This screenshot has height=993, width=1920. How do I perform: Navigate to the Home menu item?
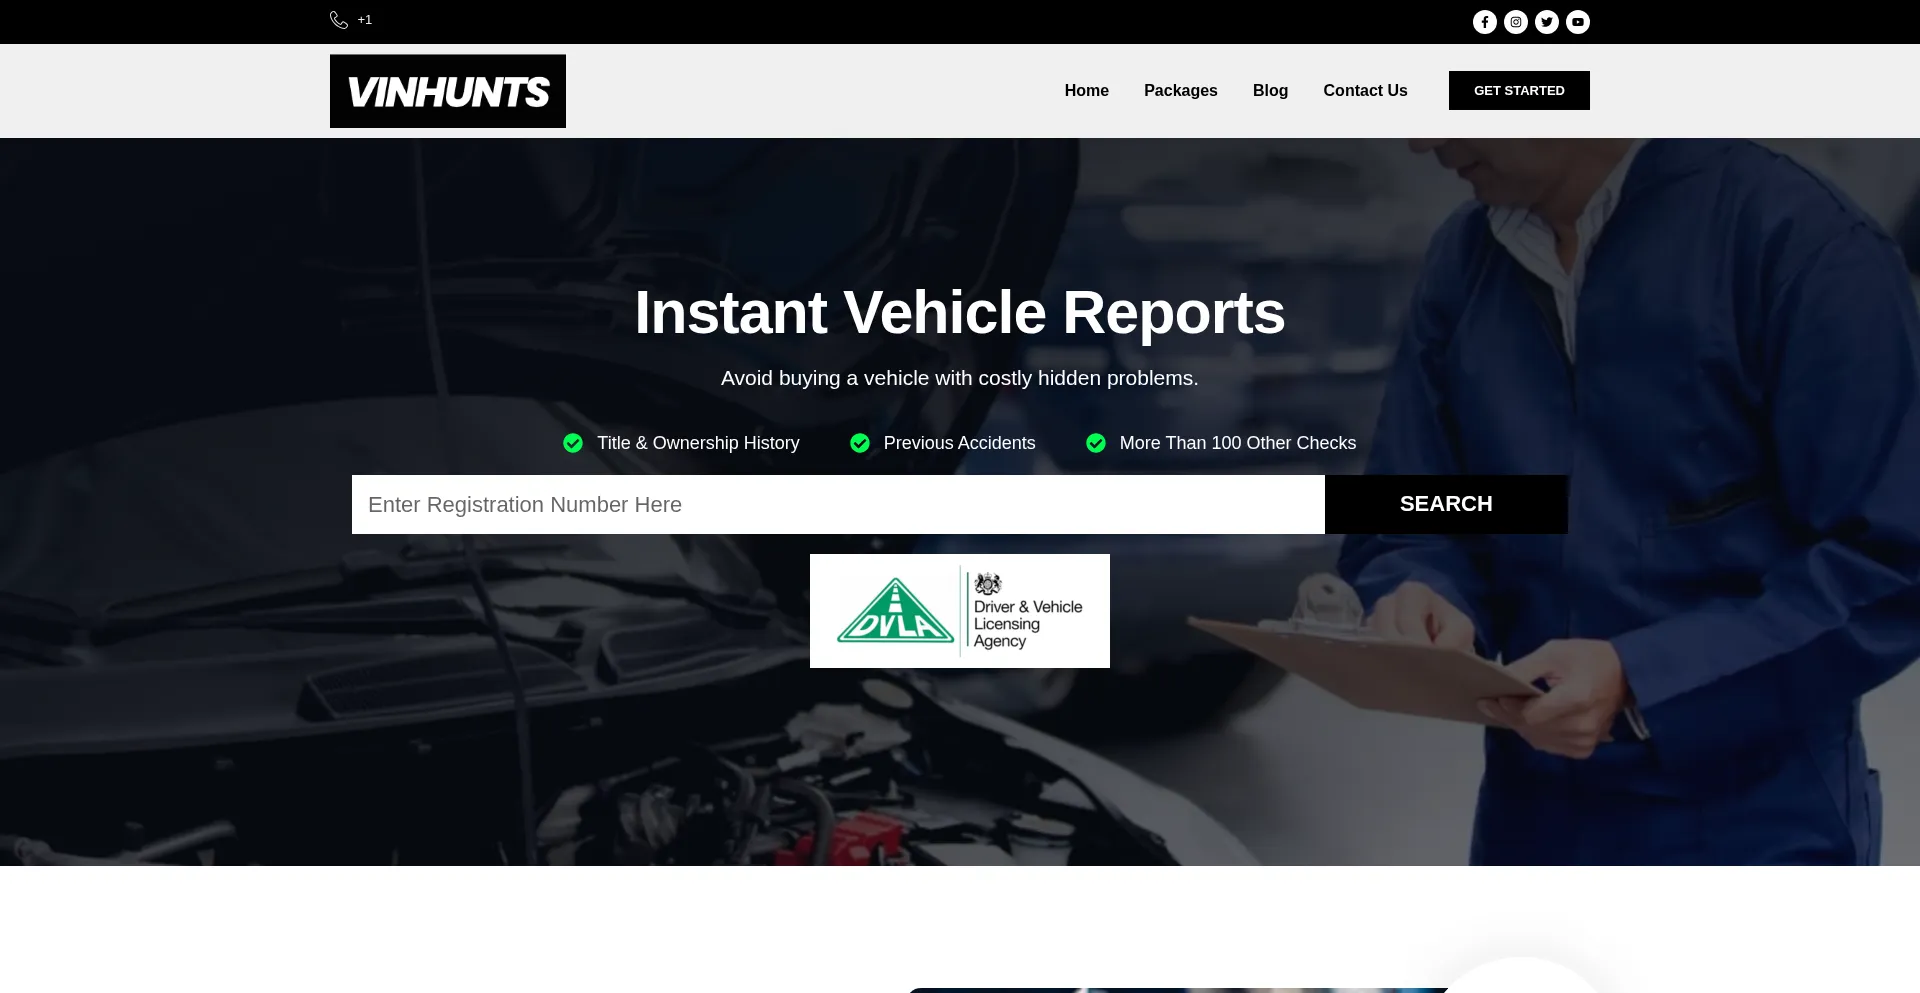[x=1086, y=90]
